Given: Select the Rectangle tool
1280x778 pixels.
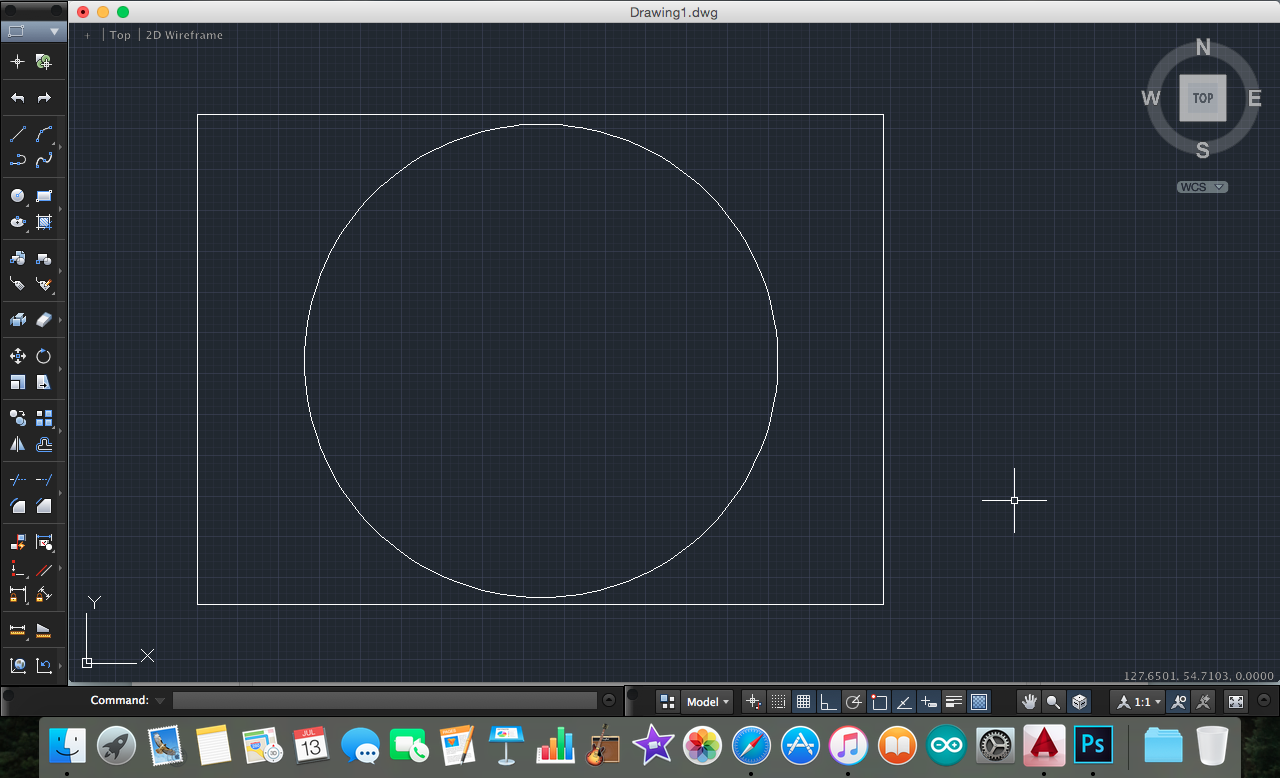Looking at the screenshot, I should click(44, 196).
